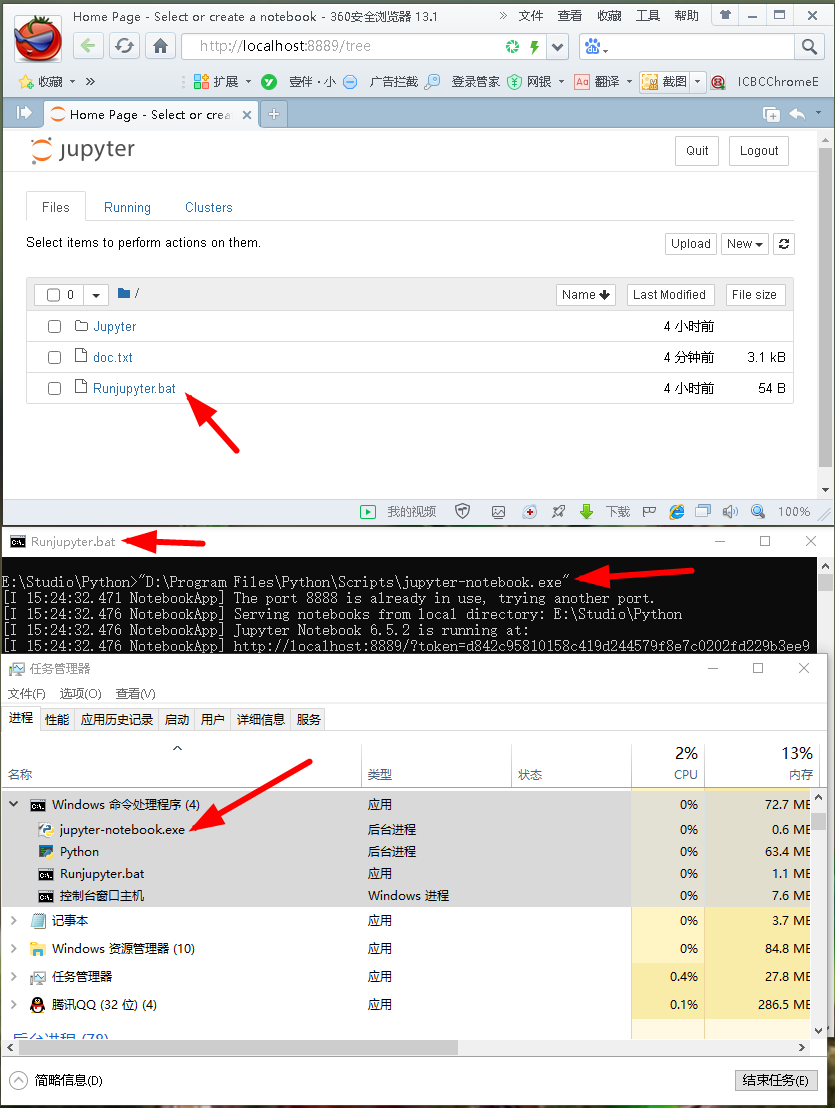The image size is (835, 1108).
Task: Expand the Windows 资源管理器 process group
Action: (13, 948)
